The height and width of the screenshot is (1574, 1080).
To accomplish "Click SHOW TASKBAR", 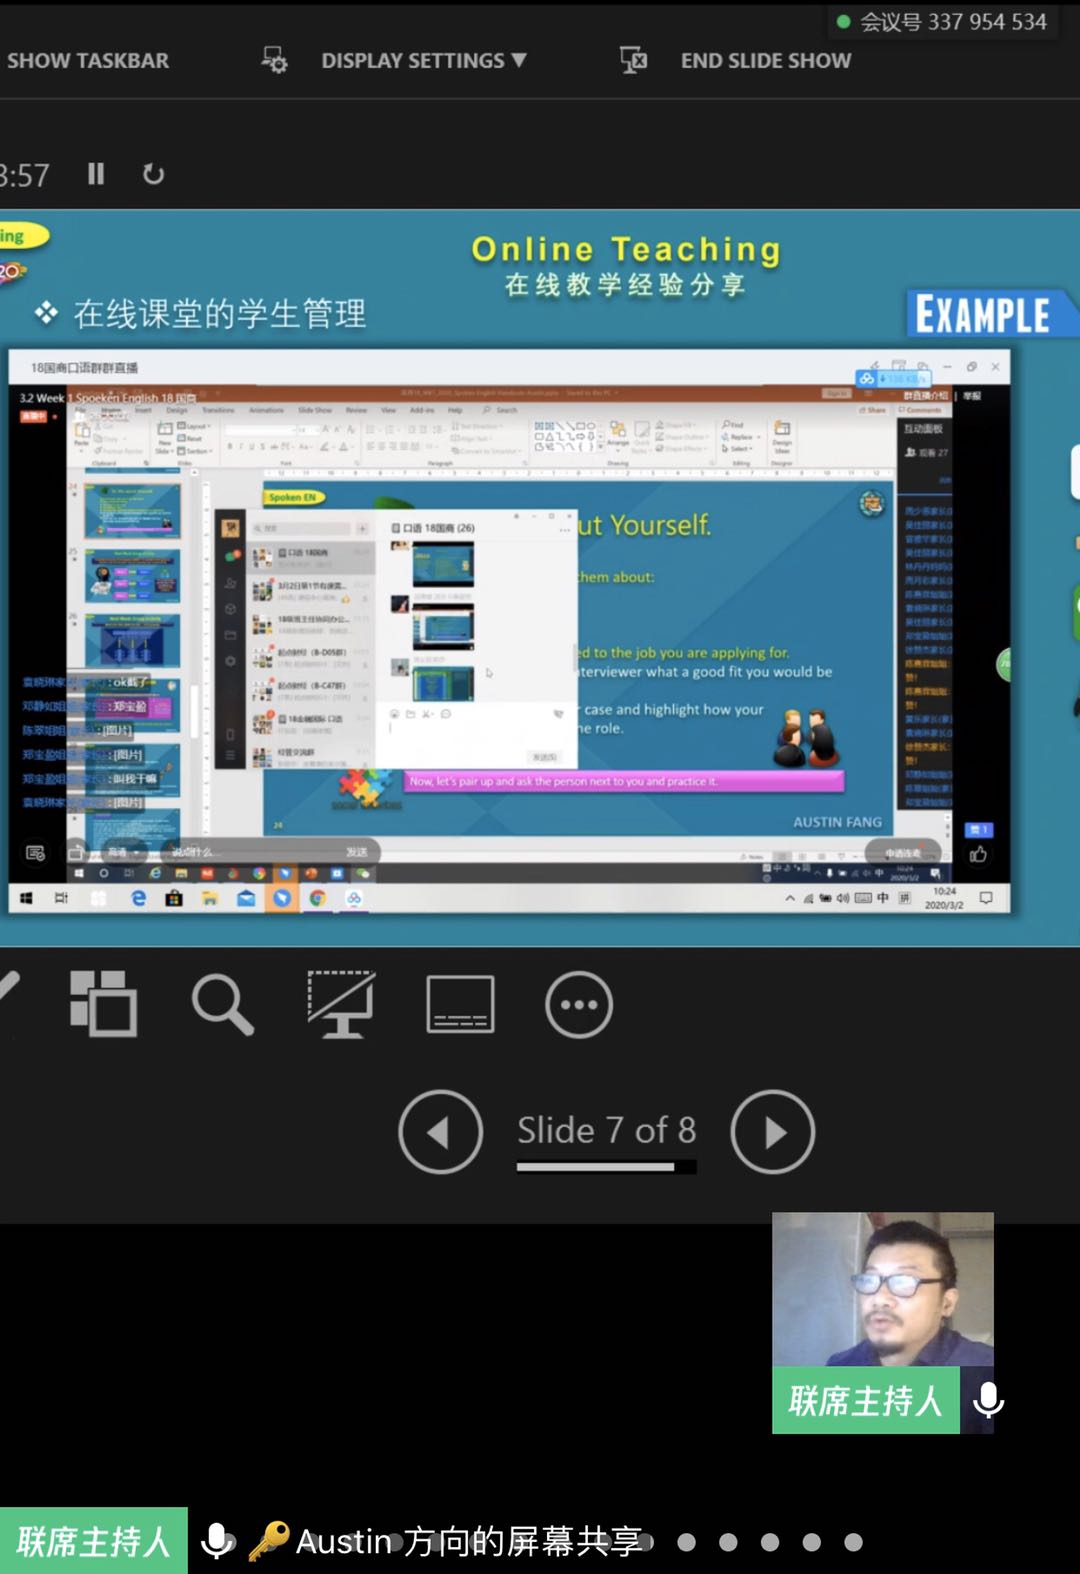I will pyautogui.click(x=88, y=61).
